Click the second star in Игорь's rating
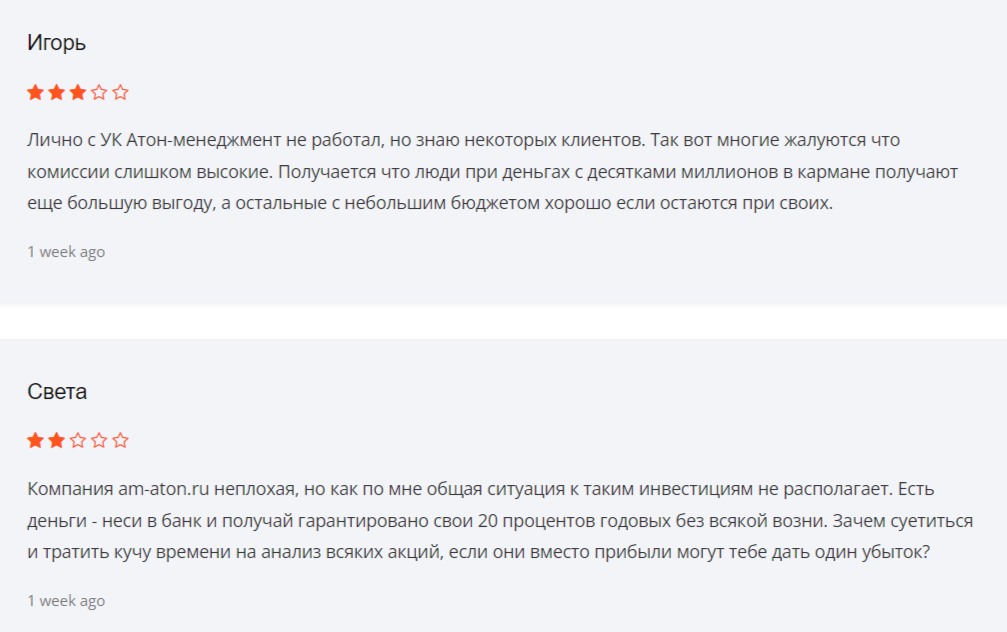The width and height of the screenshot is (1007, 632). (57, 92)
